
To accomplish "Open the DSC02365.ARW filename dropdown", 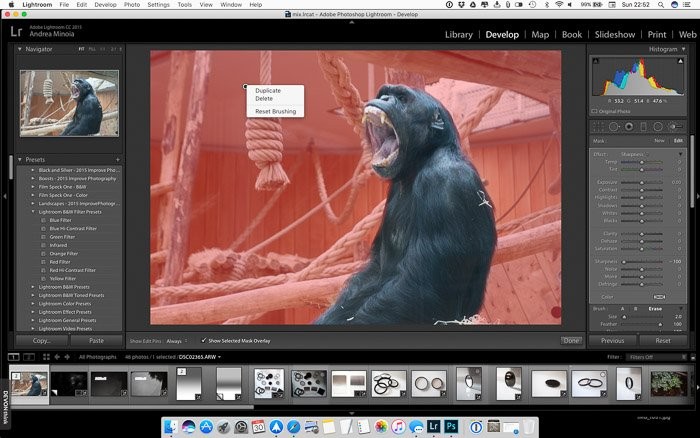I will 200,357.
